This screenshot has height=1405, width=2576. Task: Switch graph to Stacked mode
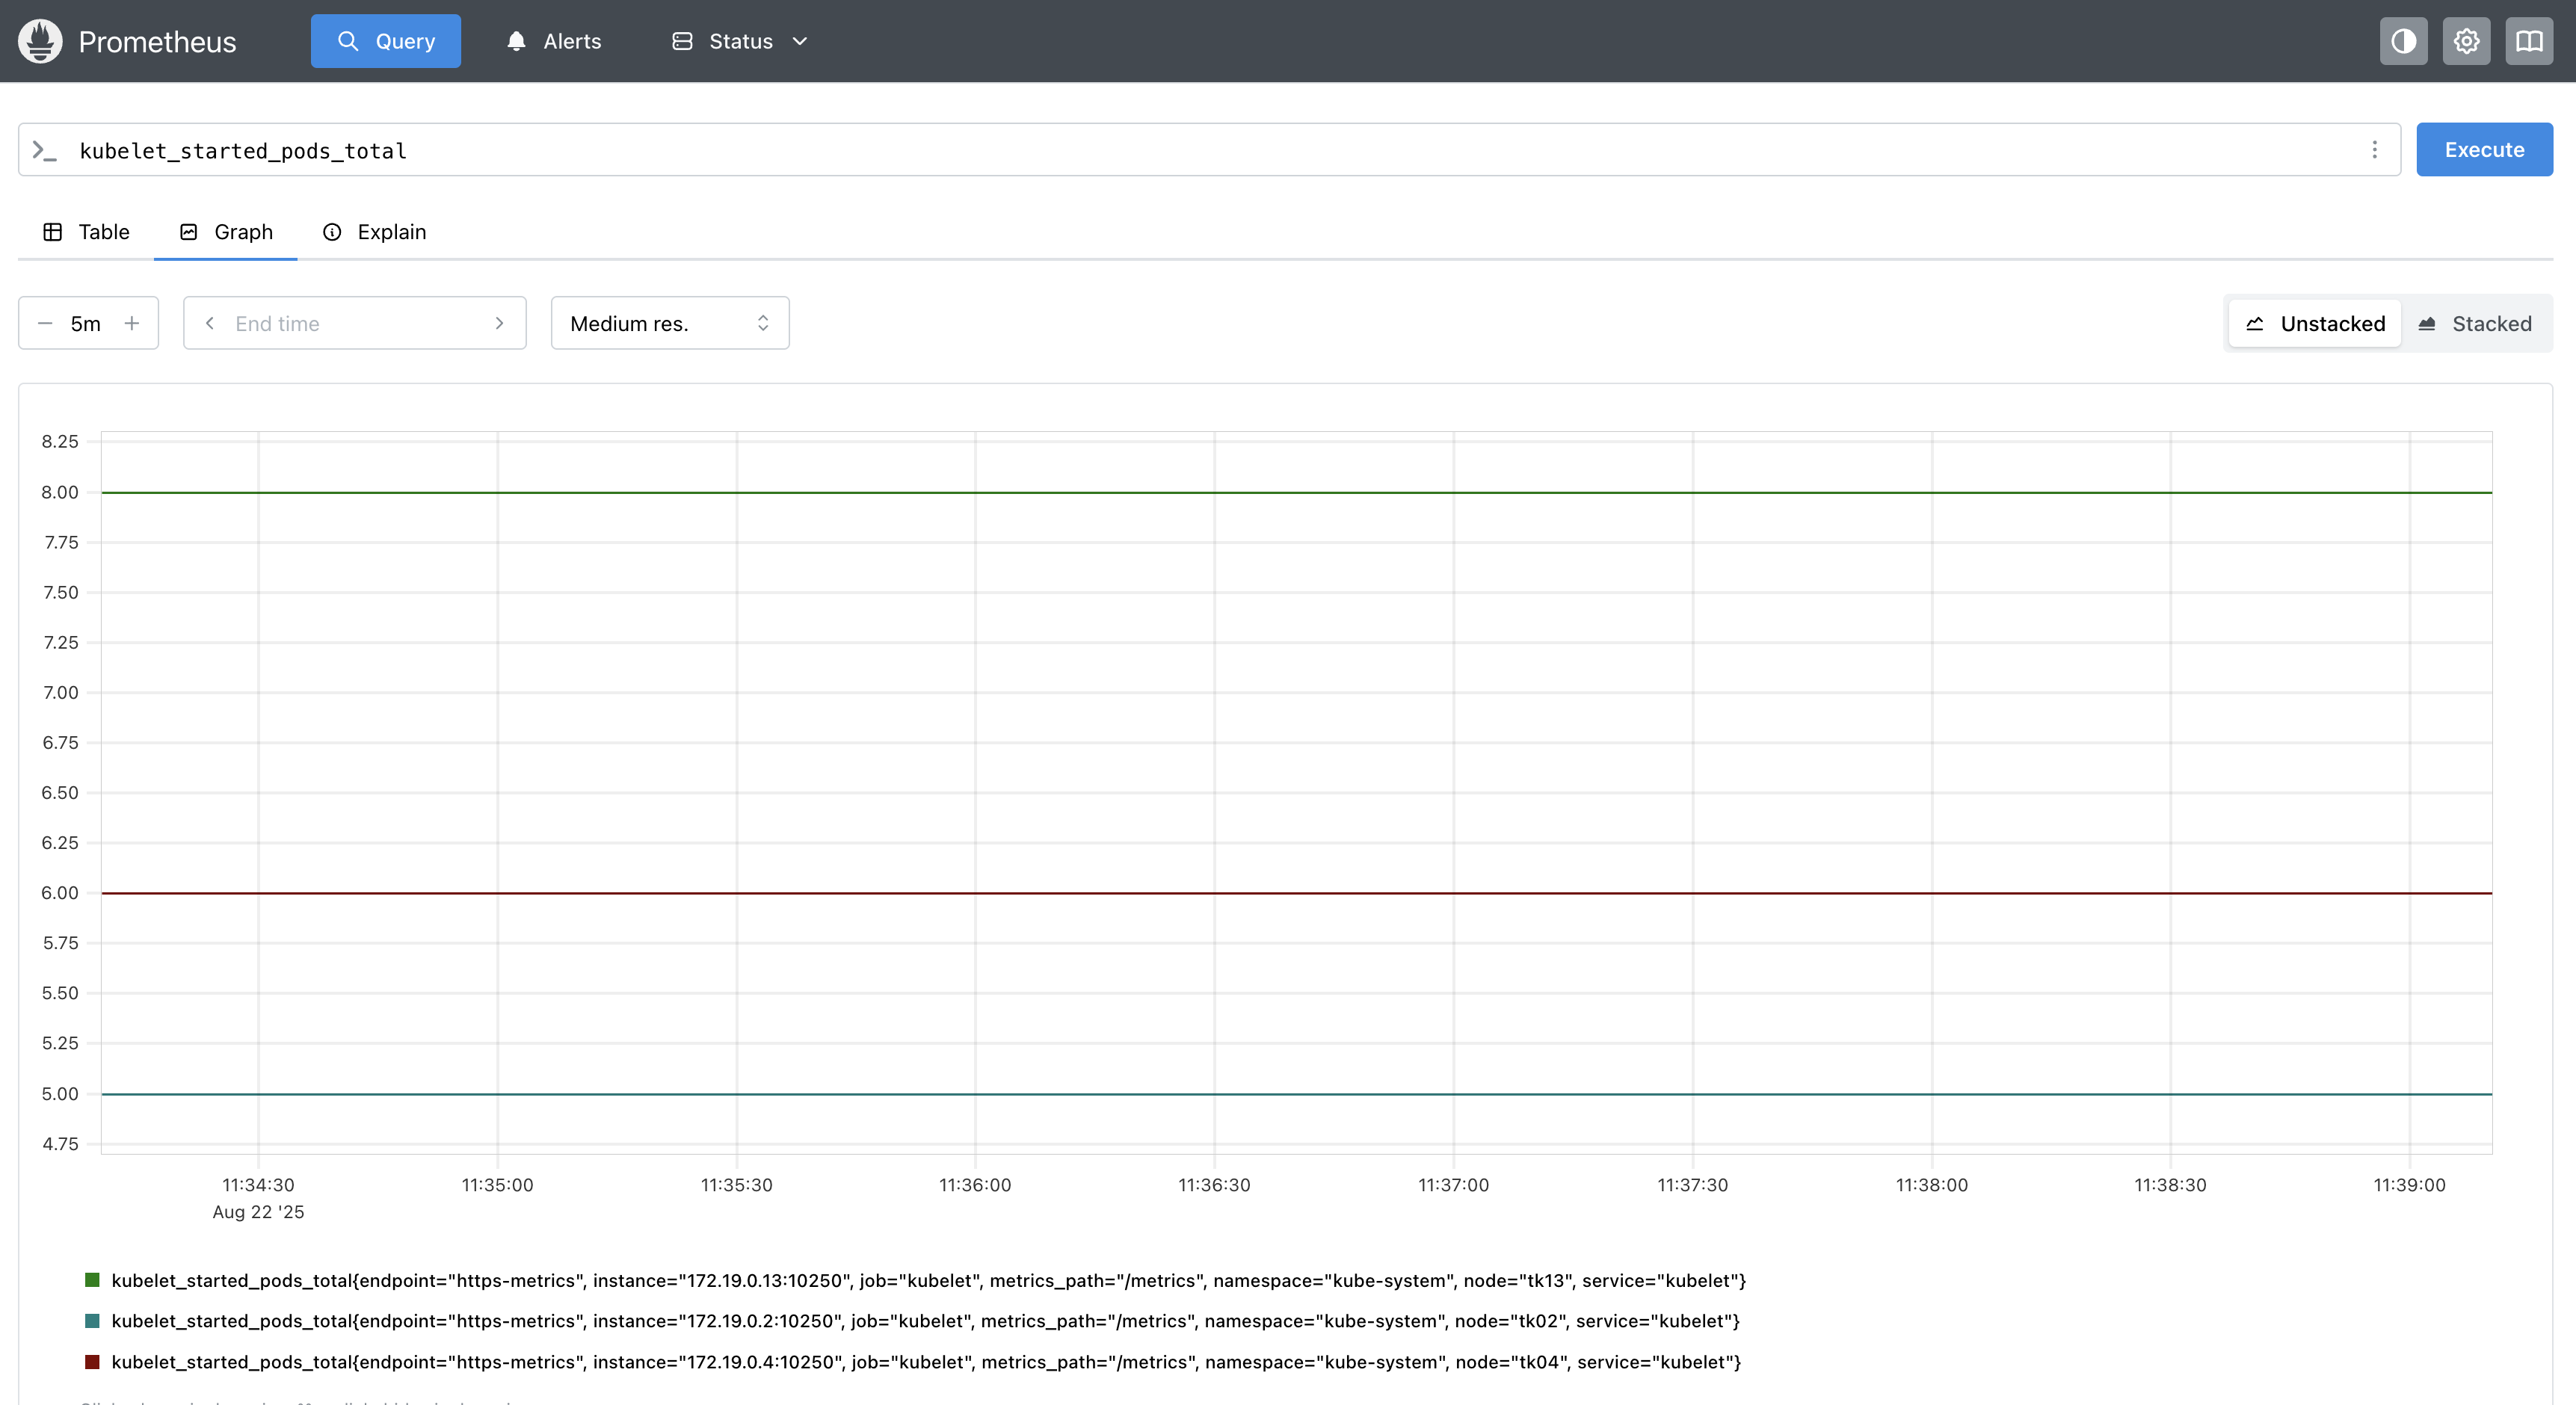[x=2475, y=324]
